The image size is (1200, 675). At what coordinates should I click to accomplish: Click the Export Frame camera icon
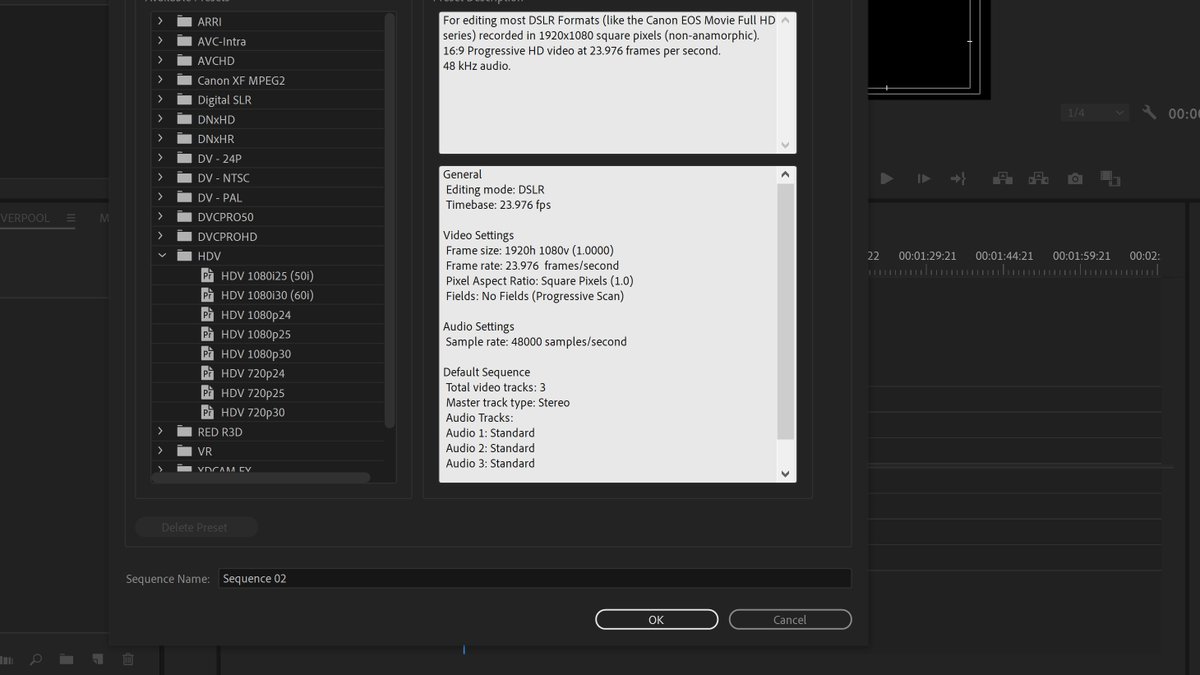pyautogui.click(x=1075, y=179)
